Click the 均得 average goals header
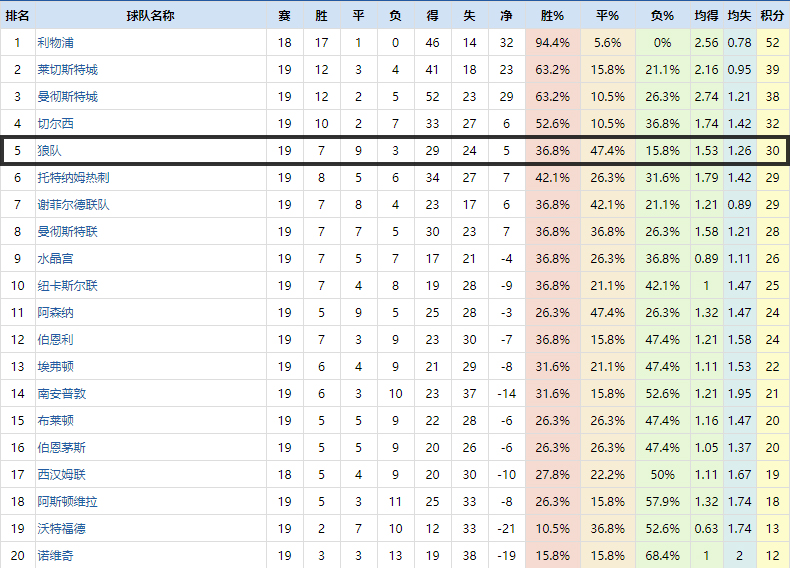790x568 pixels. coord(706,16)
